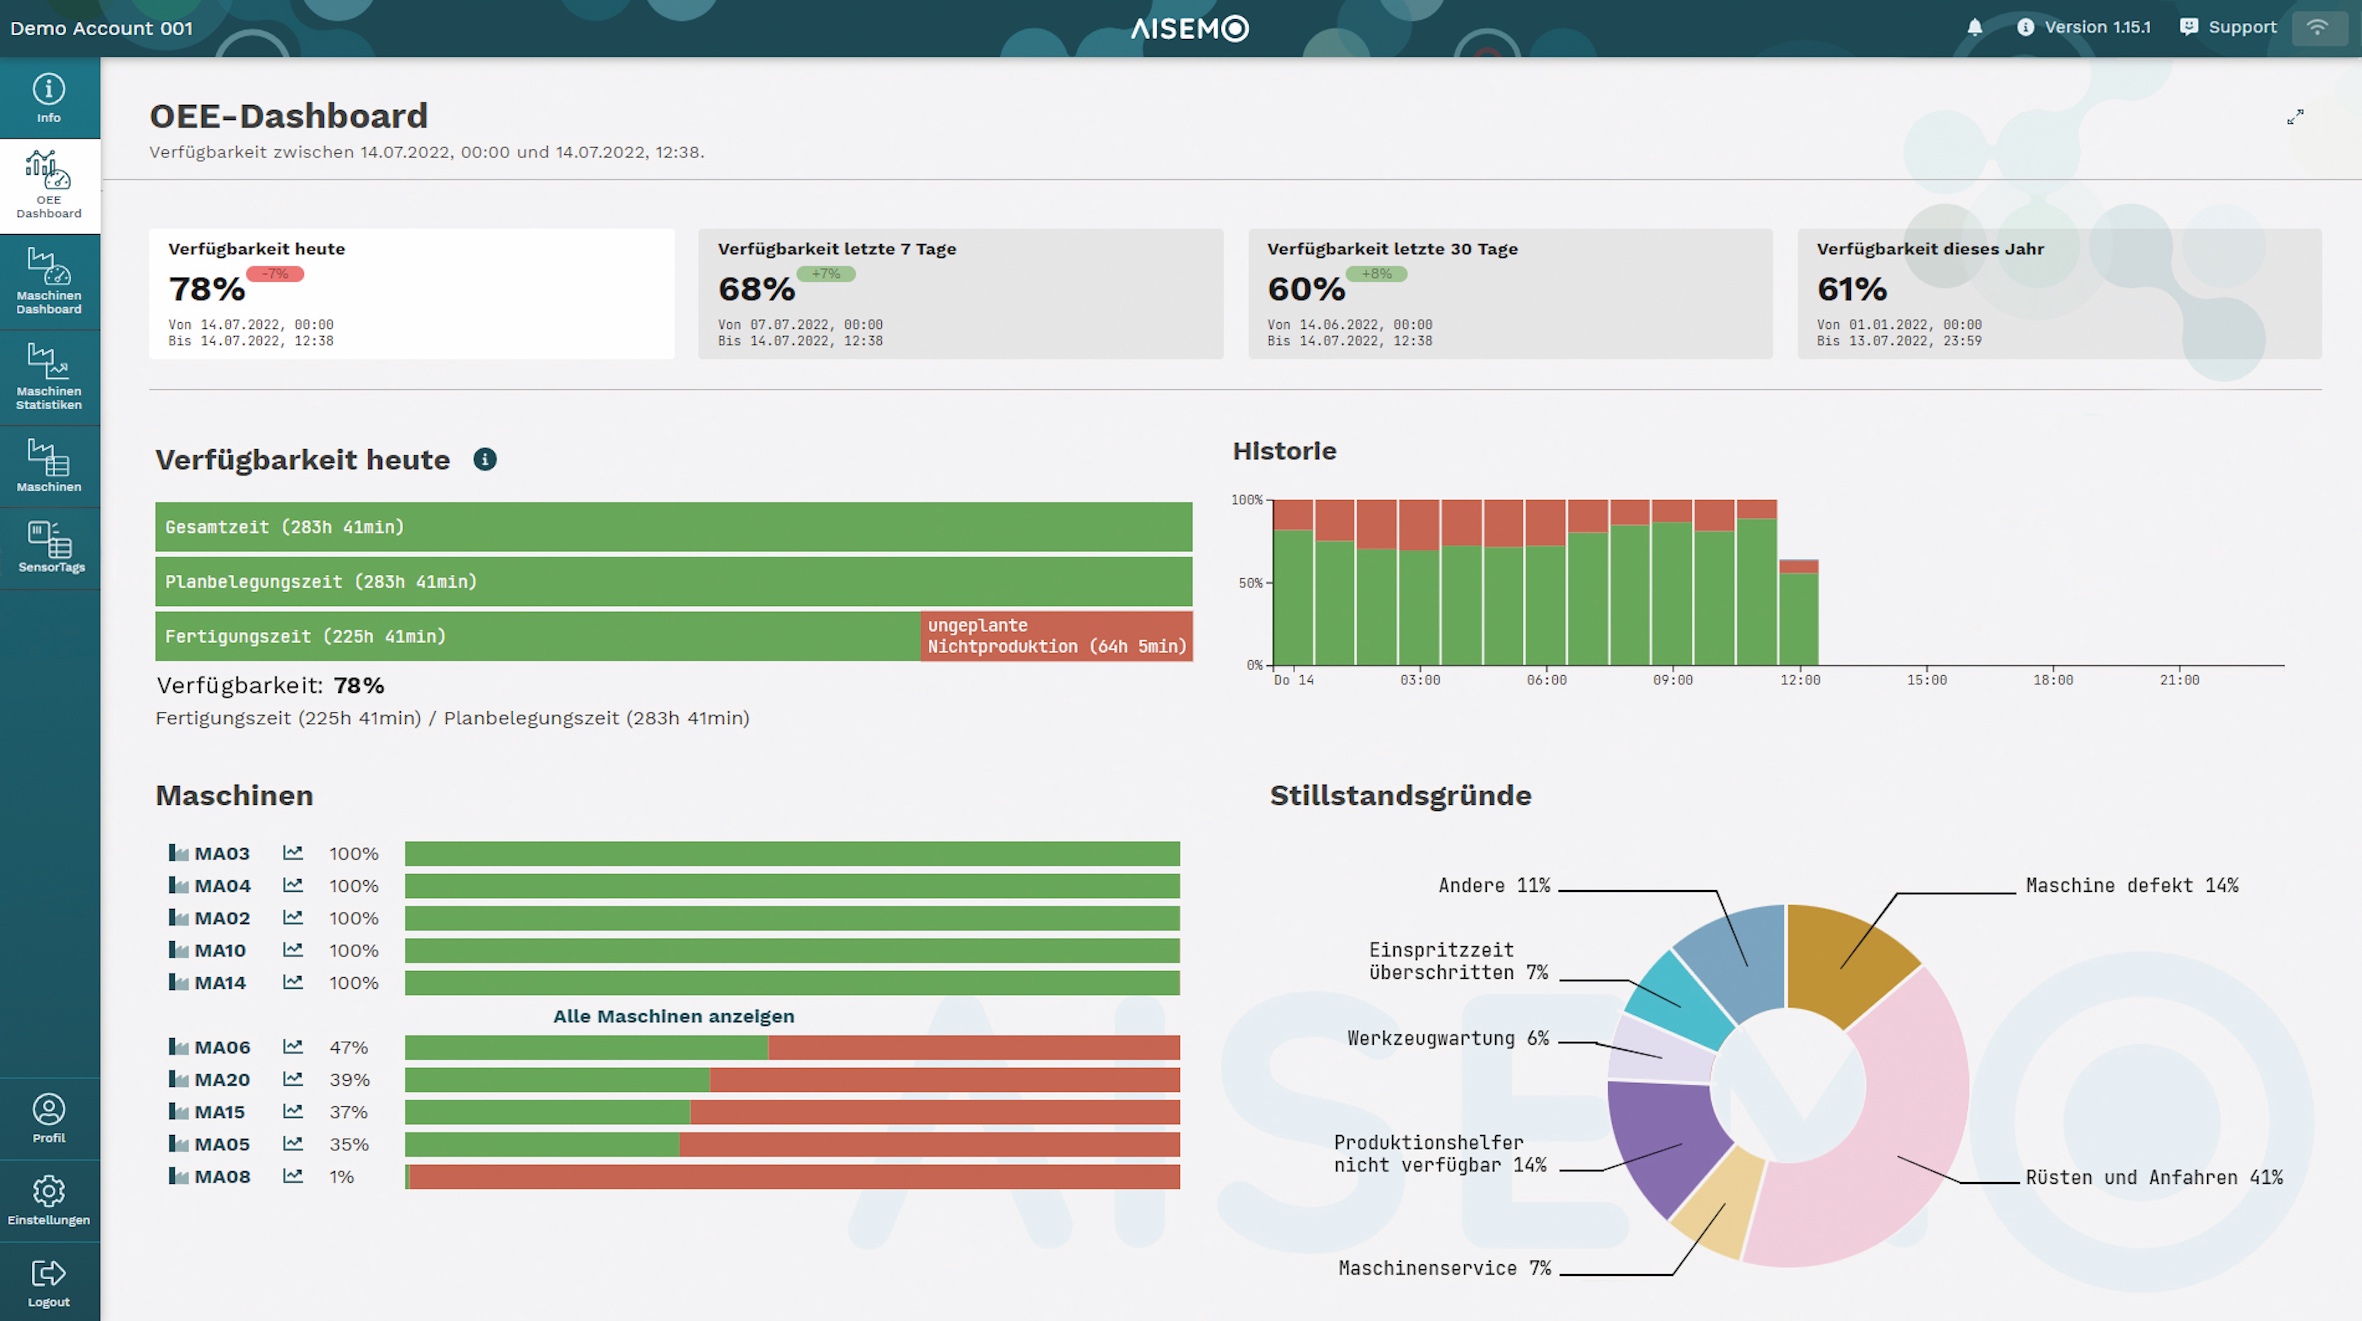This screenshot has height=1321, width=2362.
Task: Open Maschinen Statistiken in sidebar
Action: click(49, 378)
